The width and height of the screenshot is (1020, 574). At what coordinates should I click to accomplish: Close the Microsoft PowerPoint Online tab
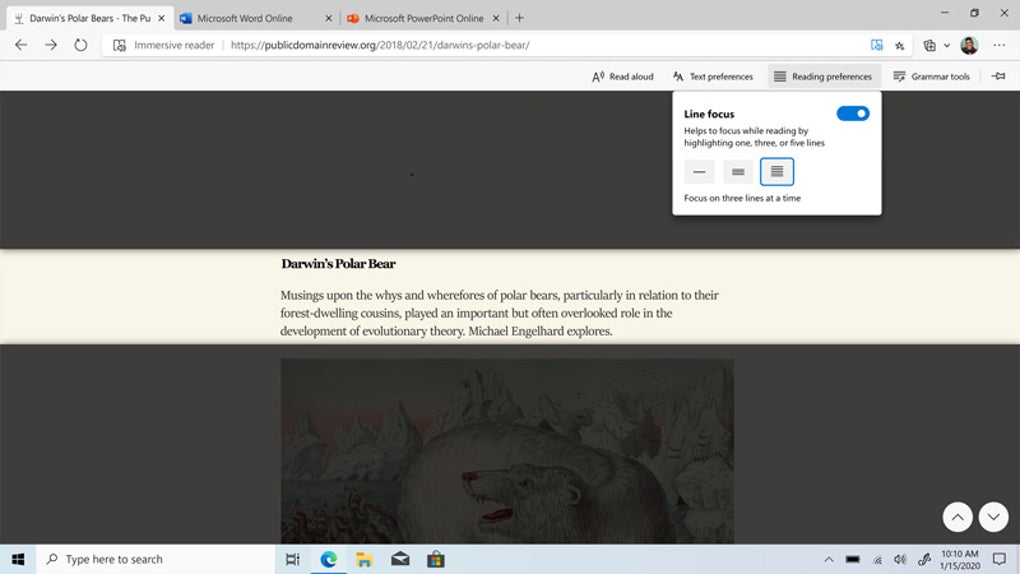pyautogui.click(x=496, y=18)
